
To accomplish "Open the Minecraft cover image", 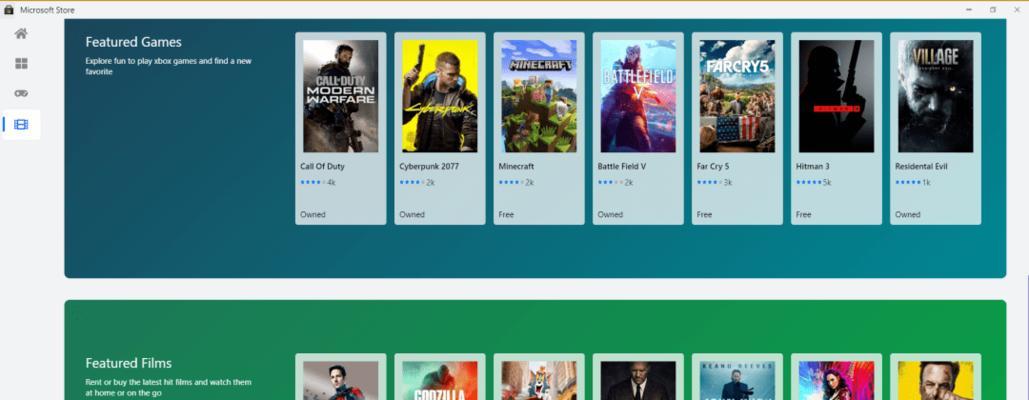I will [539, 96].
